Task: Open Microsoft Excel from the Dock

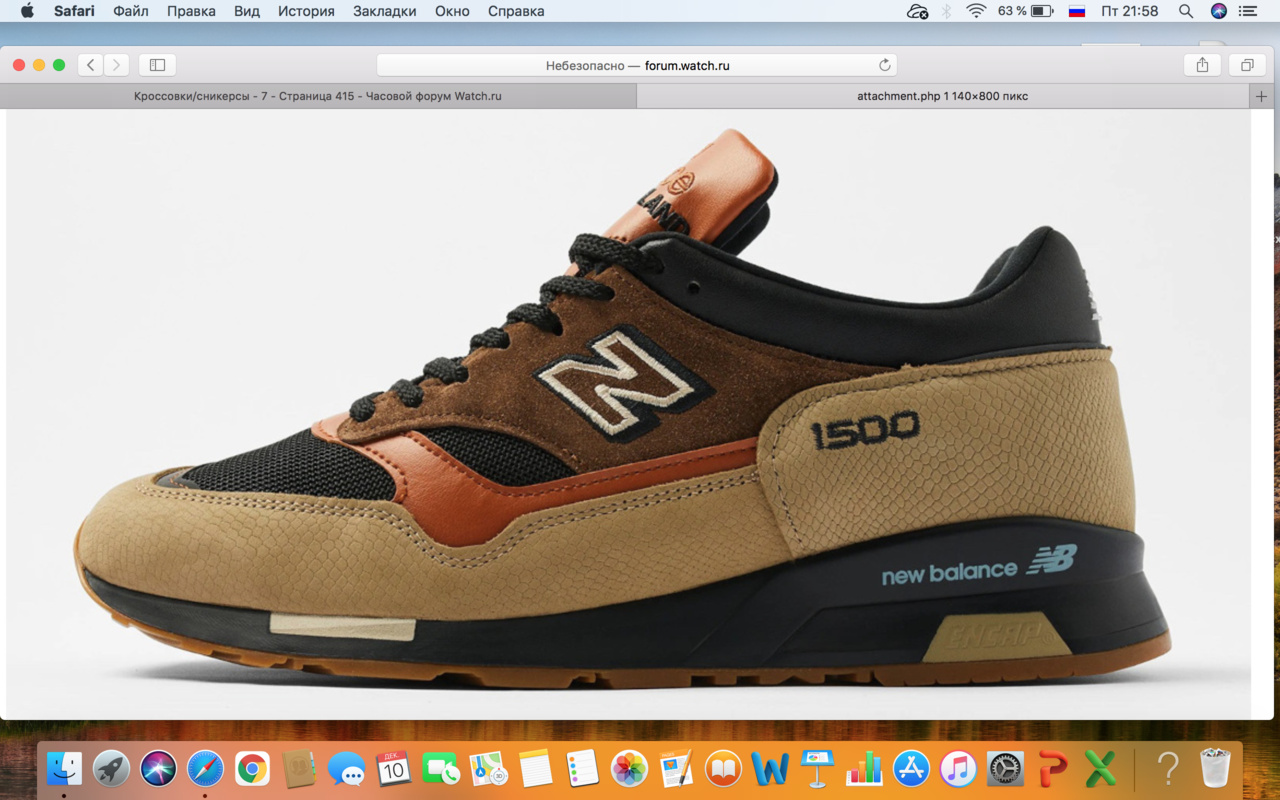Action: tap(1100, 768)
